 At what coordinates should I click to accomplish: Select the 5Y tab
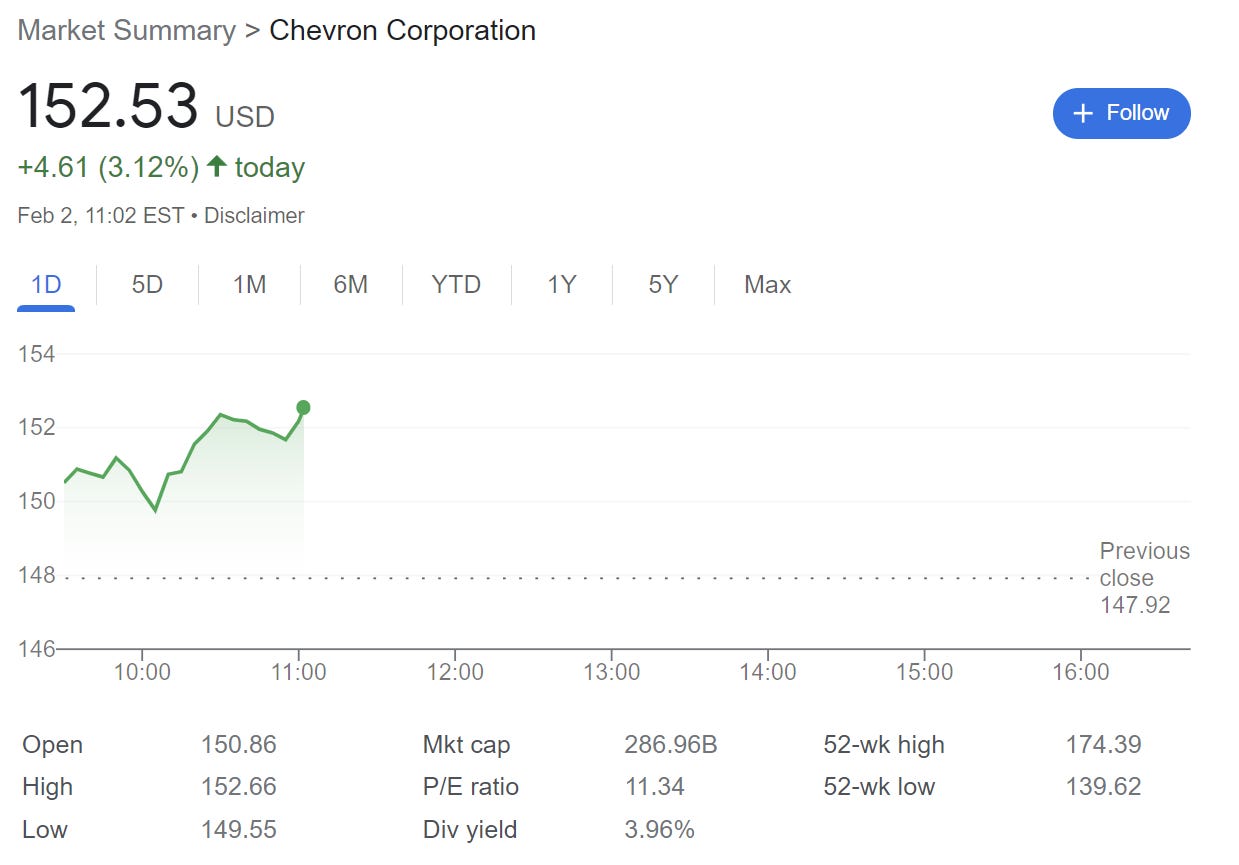pyautogui.click(x=663, y=285)
